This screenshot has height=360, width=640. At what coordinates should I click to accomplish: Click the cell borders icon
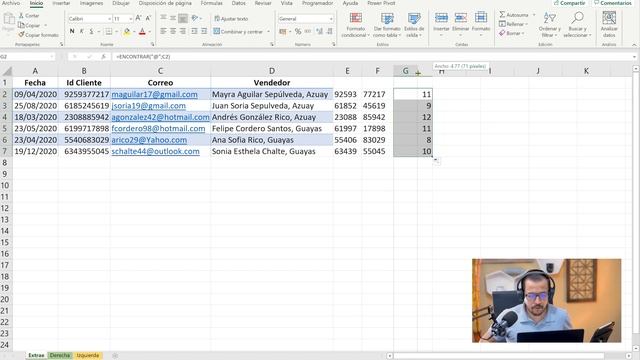[x=109, y=31]
